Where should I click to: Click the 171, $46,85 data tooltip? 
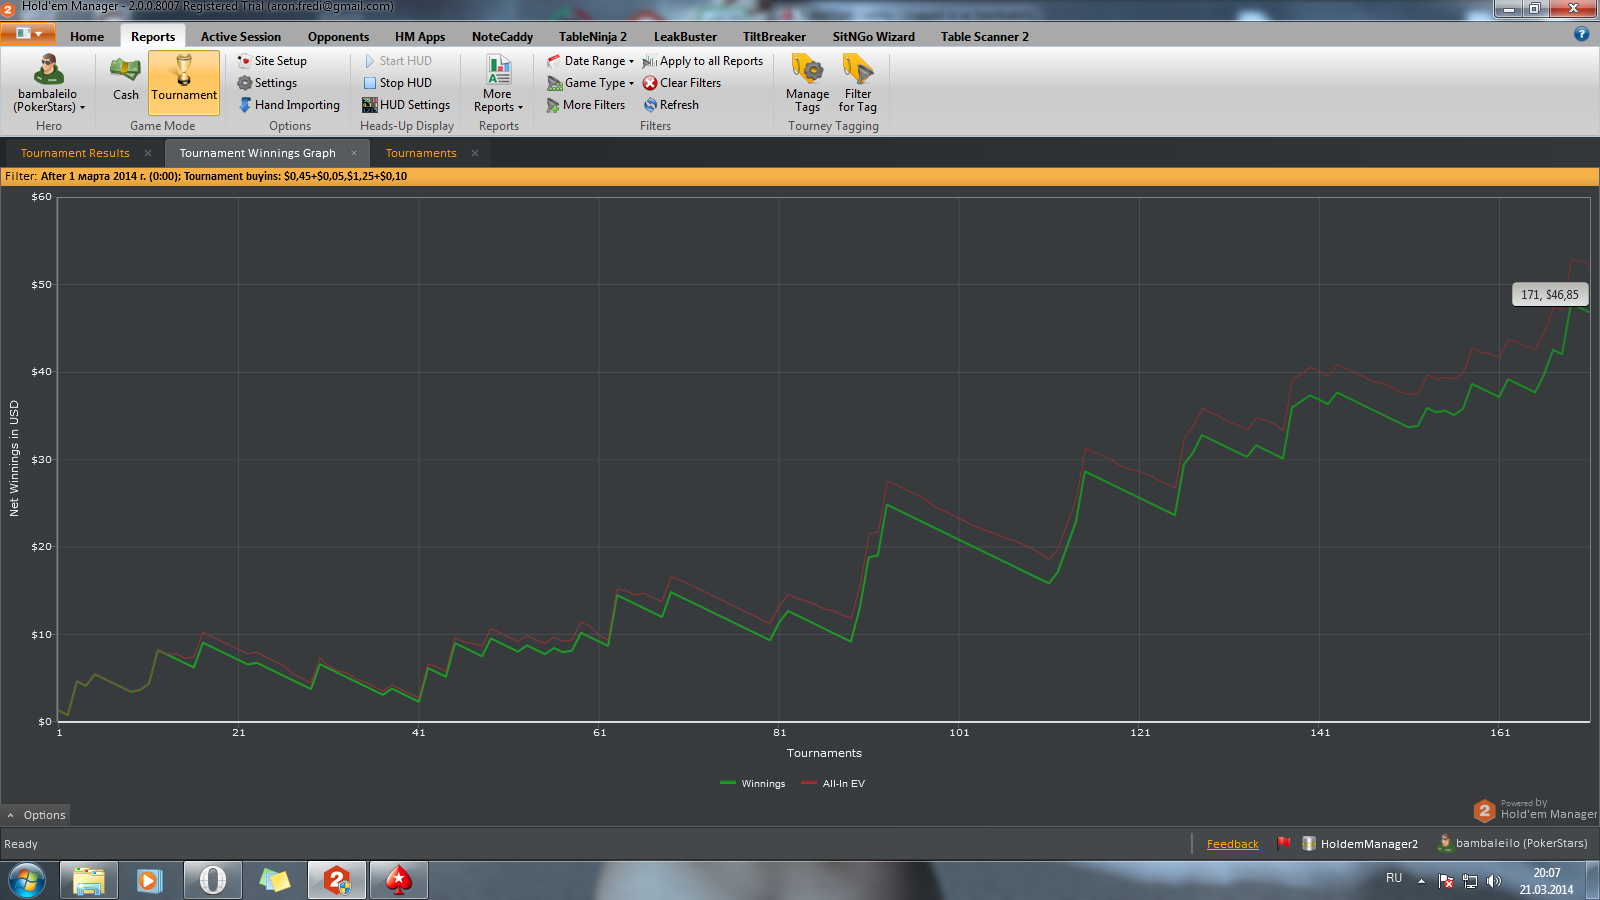point(1550,294)
